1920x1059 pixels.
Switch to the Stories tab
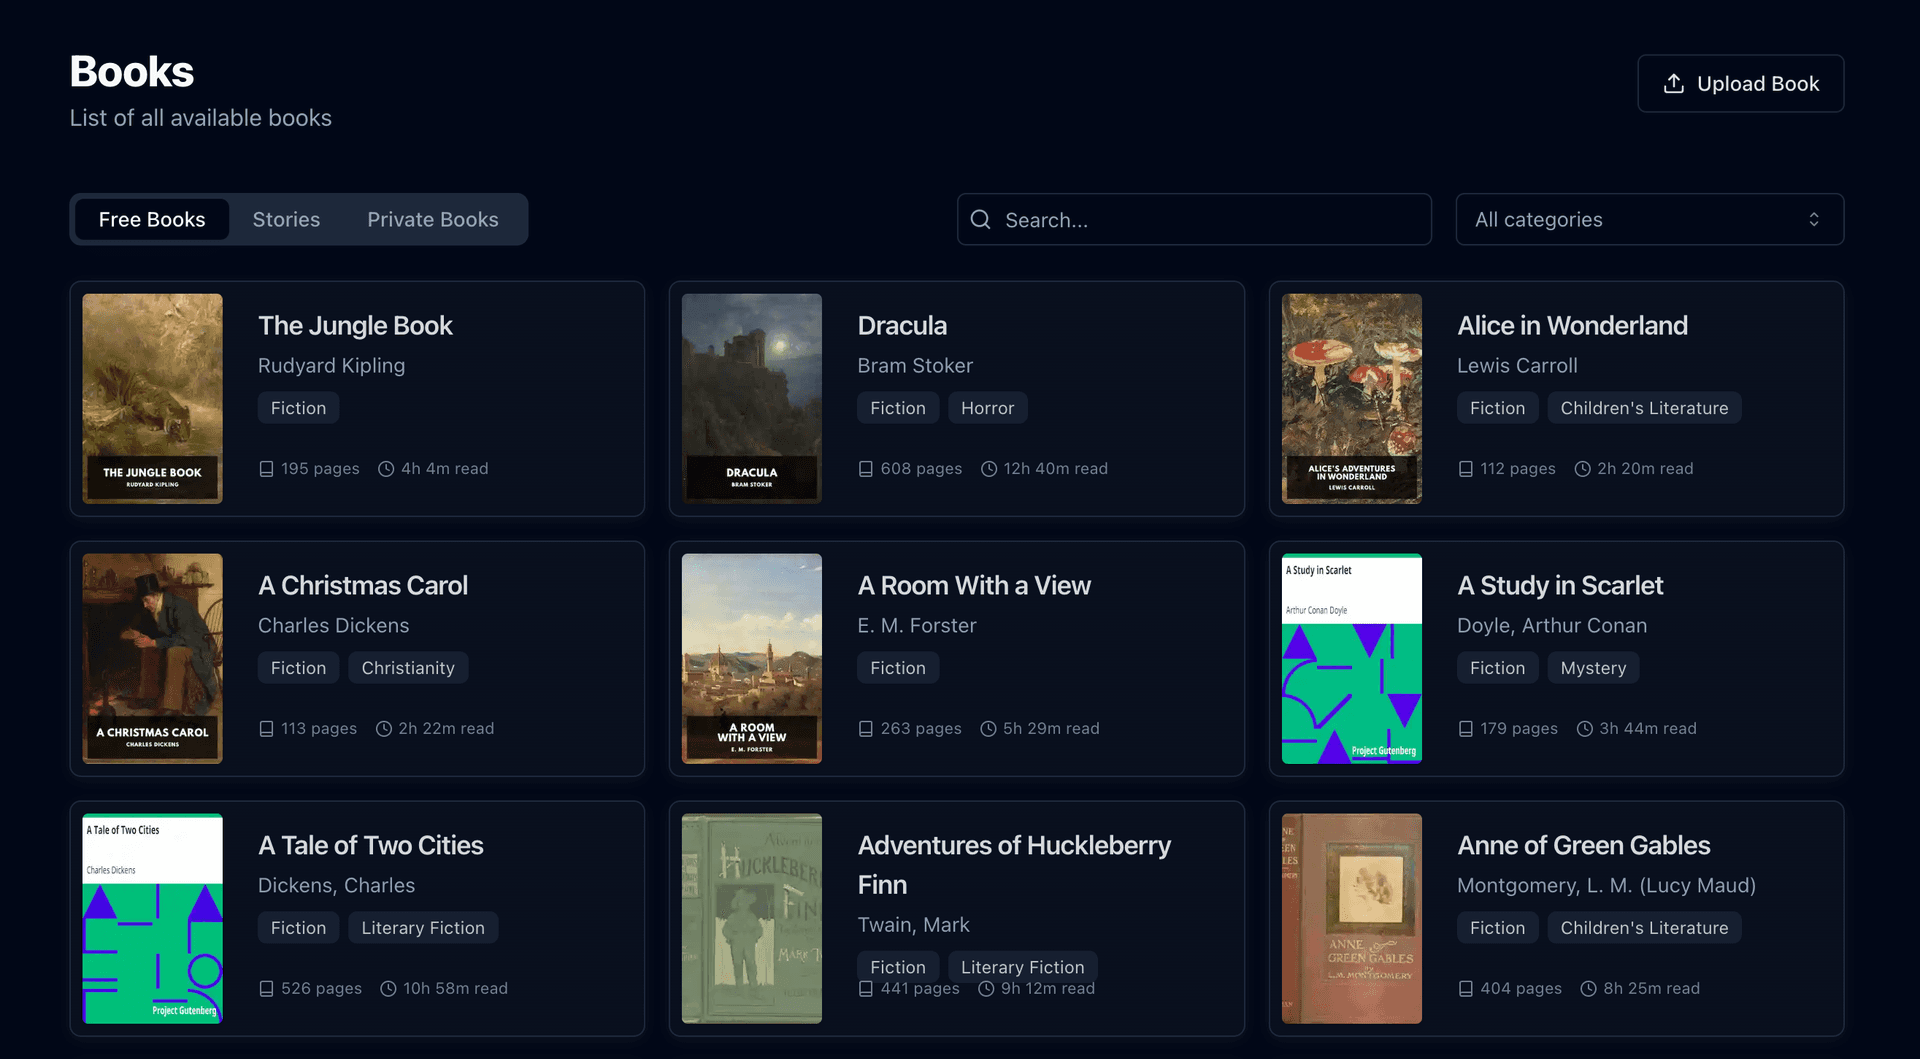(286, 220)
